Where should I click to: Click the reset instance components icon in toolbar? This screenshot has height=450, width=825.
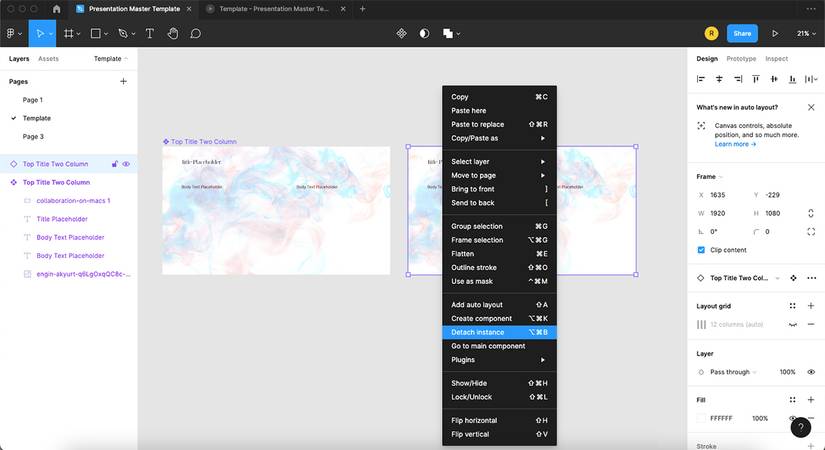tap(401, 34)
